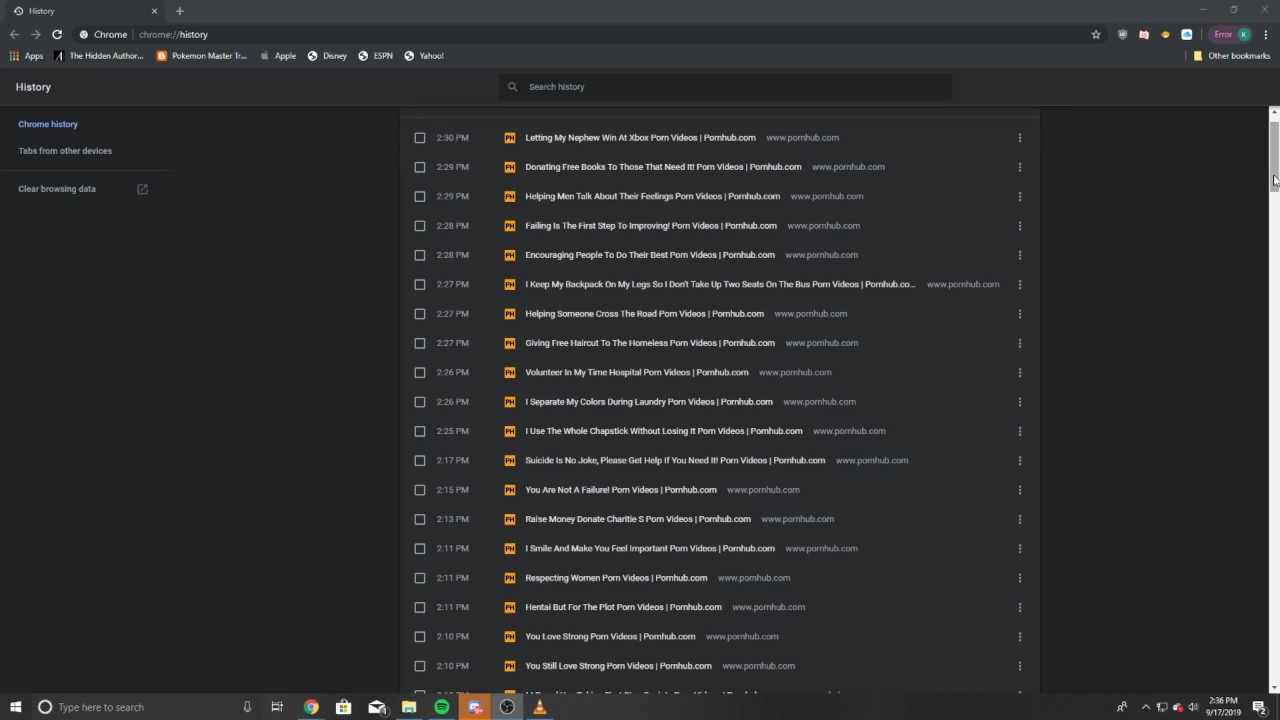The height and width of the screenshot is (720, 1280).
Task: Check the box beside 'Respecting Women' entry
Action: [420, 578]
